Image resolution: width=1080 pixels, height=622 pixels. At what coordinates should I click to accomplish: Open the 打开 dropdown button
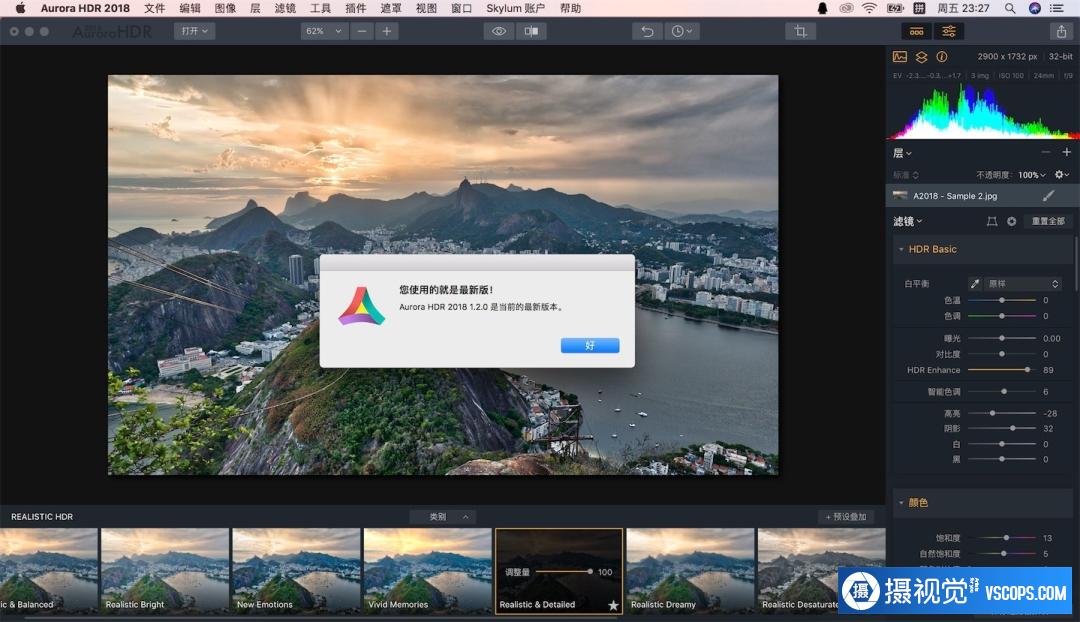[194, 31]
